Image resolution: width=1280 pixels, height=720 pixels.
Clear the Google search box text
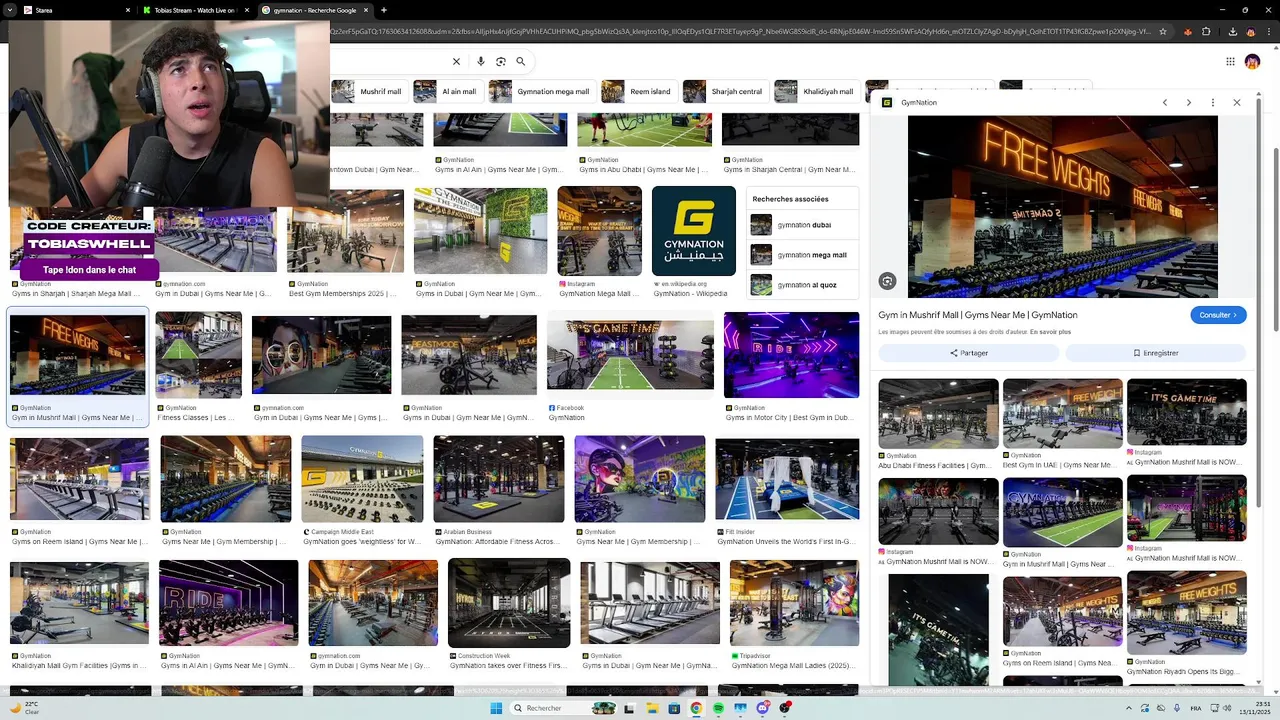[456, 61]
